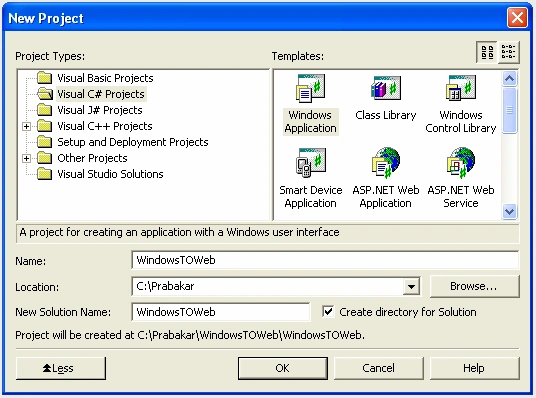Viewport: 536px width, 398px height.
Task: Click the Windows Application label text
Action: pyautogui.click(x=310, y=122)
